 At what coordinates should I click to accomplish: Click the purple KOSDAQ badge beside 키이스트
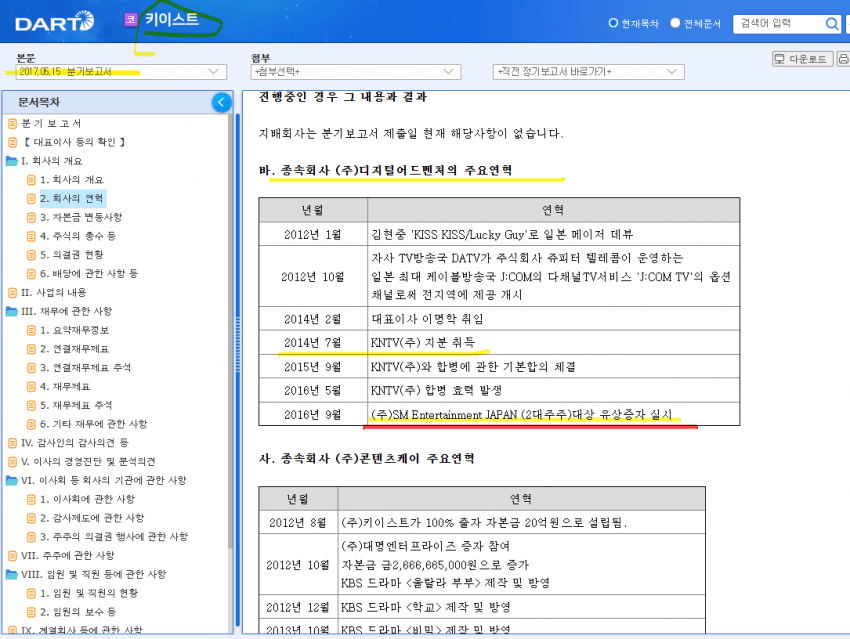(131, 20)
